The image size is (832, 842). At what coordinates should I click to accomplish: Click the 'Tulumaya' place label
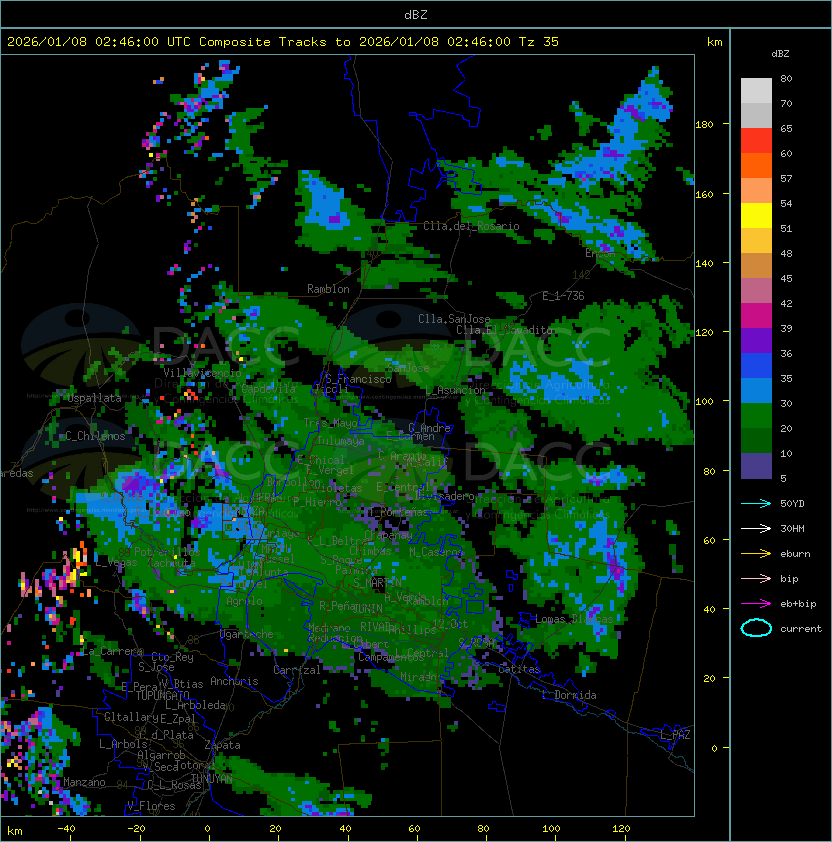(341, 441)
